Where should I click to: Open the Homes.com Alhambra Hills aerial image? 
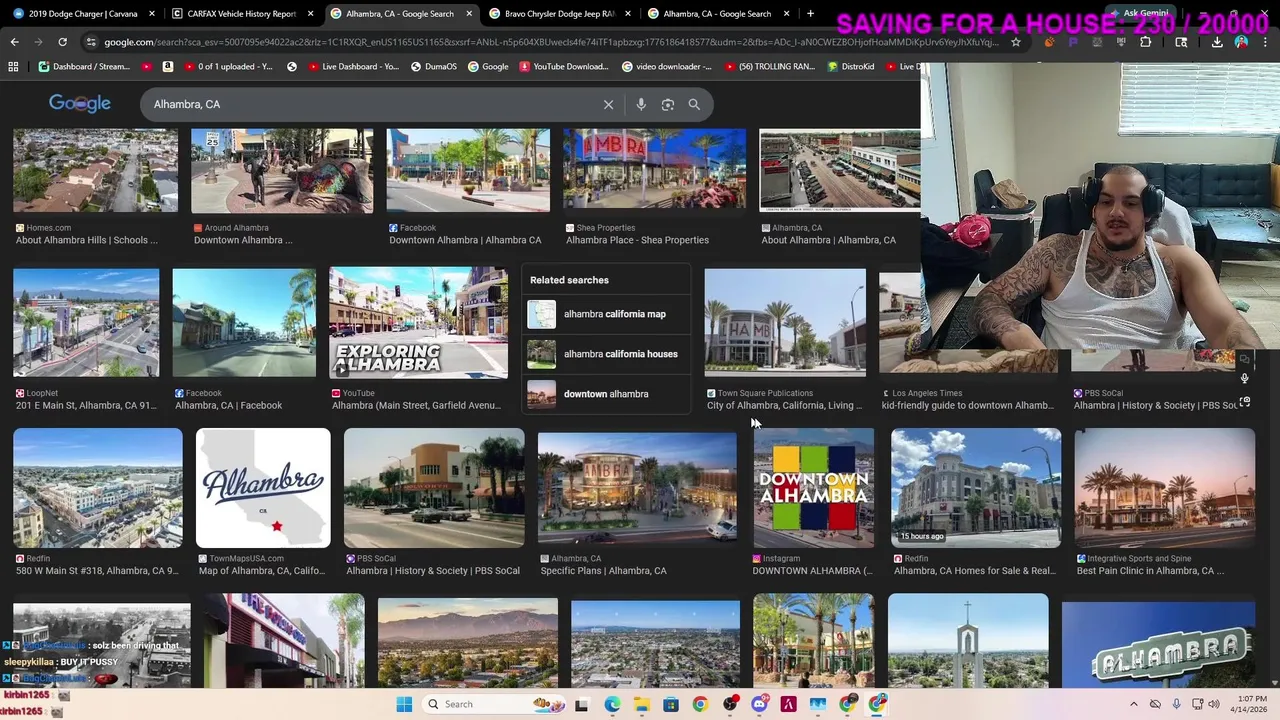coord(95,170)
